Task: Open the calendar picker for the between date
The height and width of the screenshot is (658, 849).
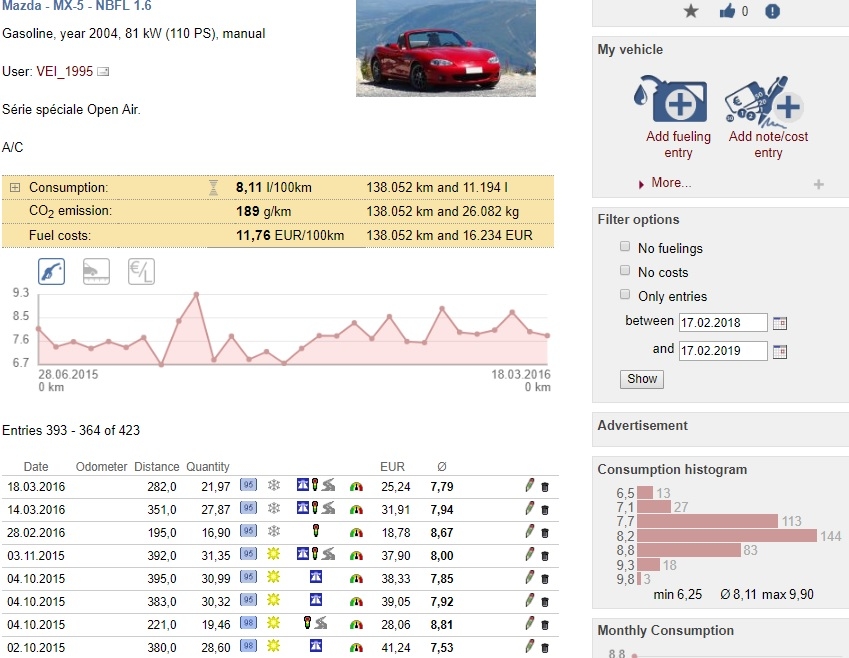Action: pos(780,323)
